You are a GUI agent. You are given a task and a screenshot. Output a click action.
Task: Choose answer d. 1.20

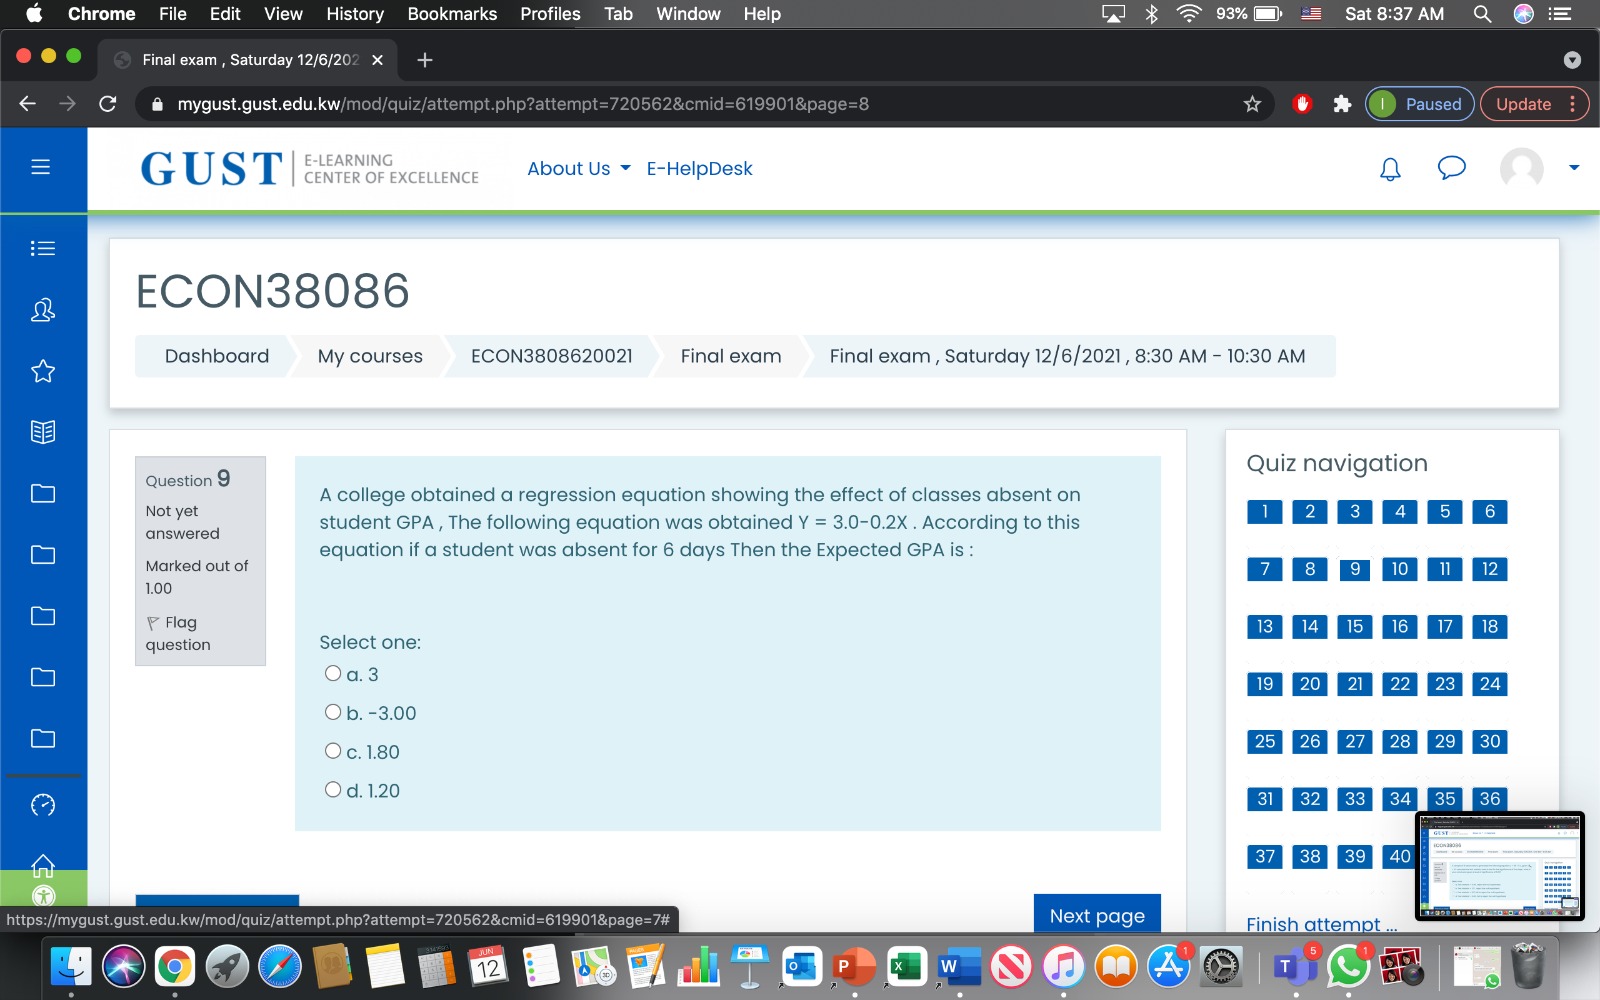(x=333, y=789)
